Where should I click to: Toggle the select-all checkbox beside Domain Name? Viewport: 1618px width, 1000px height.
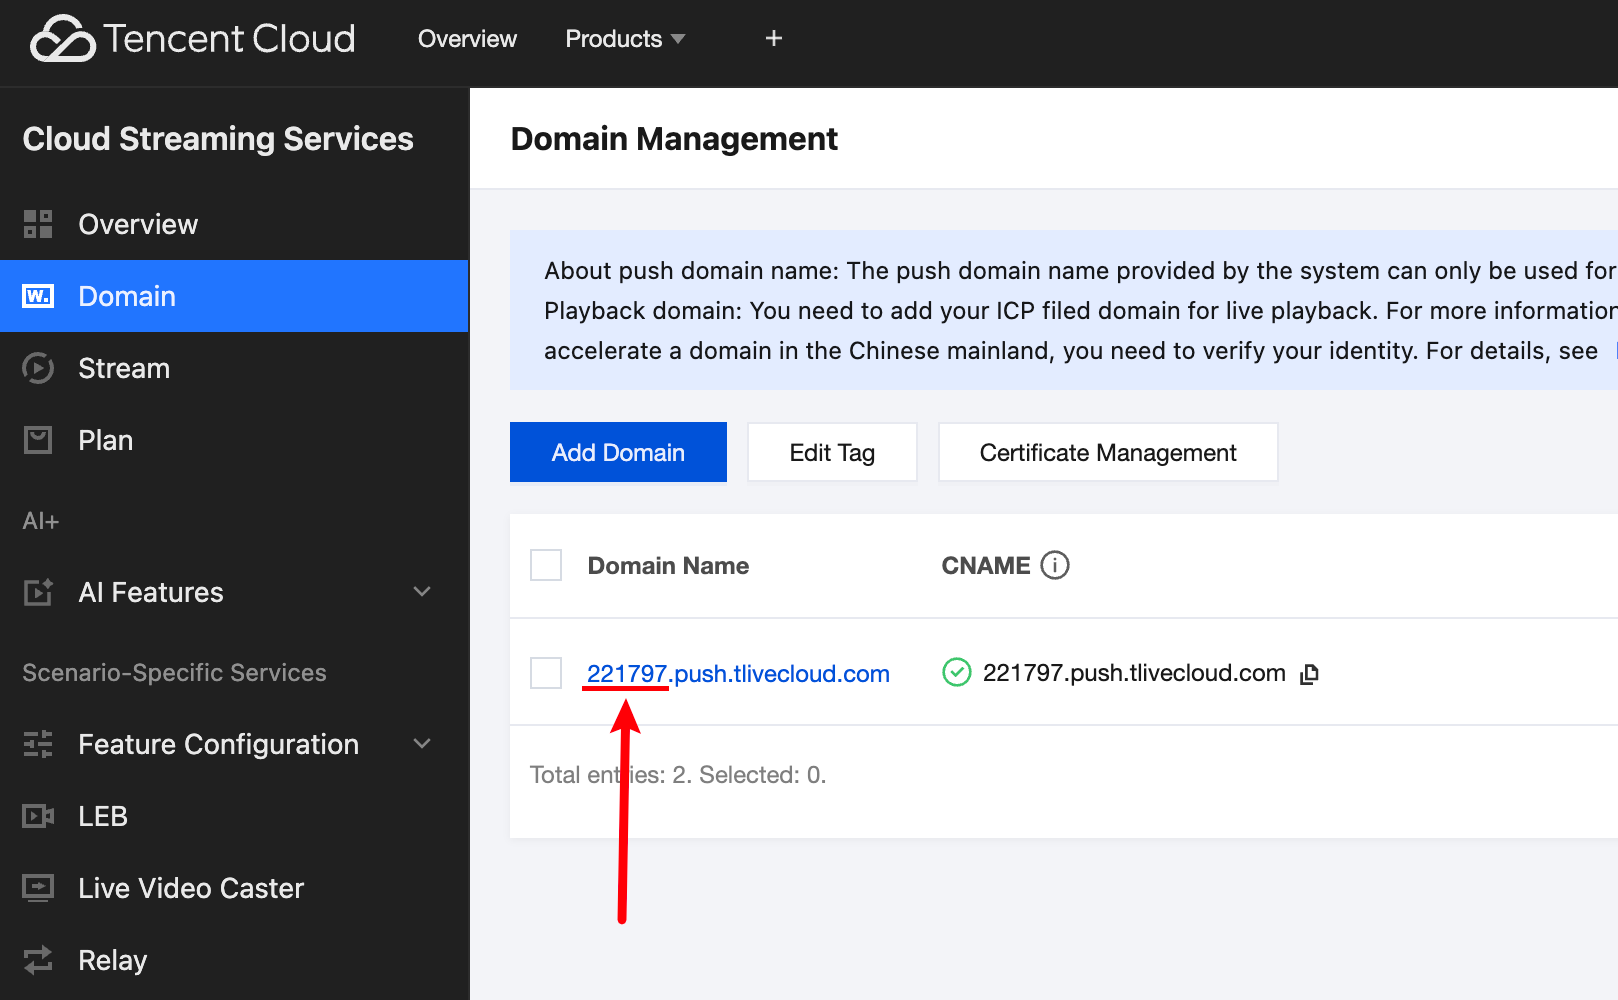pos(546,566)
